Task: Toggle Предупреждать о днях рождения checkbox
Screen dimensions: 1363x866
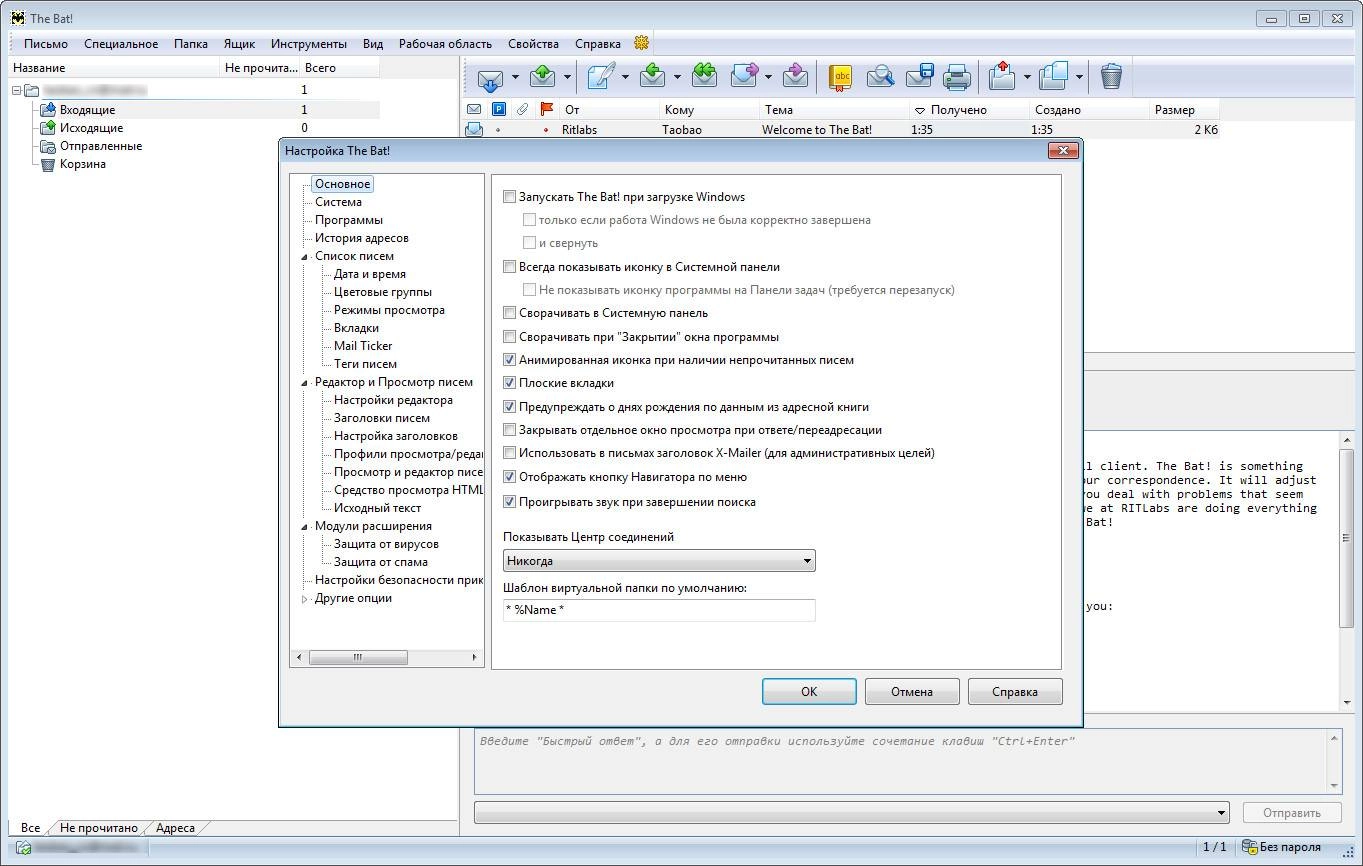Action: coord(510,407)
